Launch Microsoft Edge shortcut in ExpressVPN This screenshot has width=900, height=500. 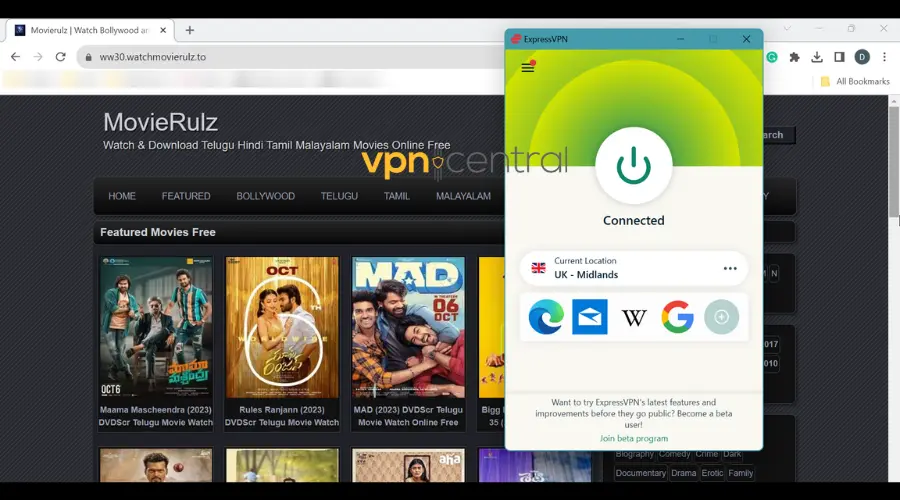(546, 316)
